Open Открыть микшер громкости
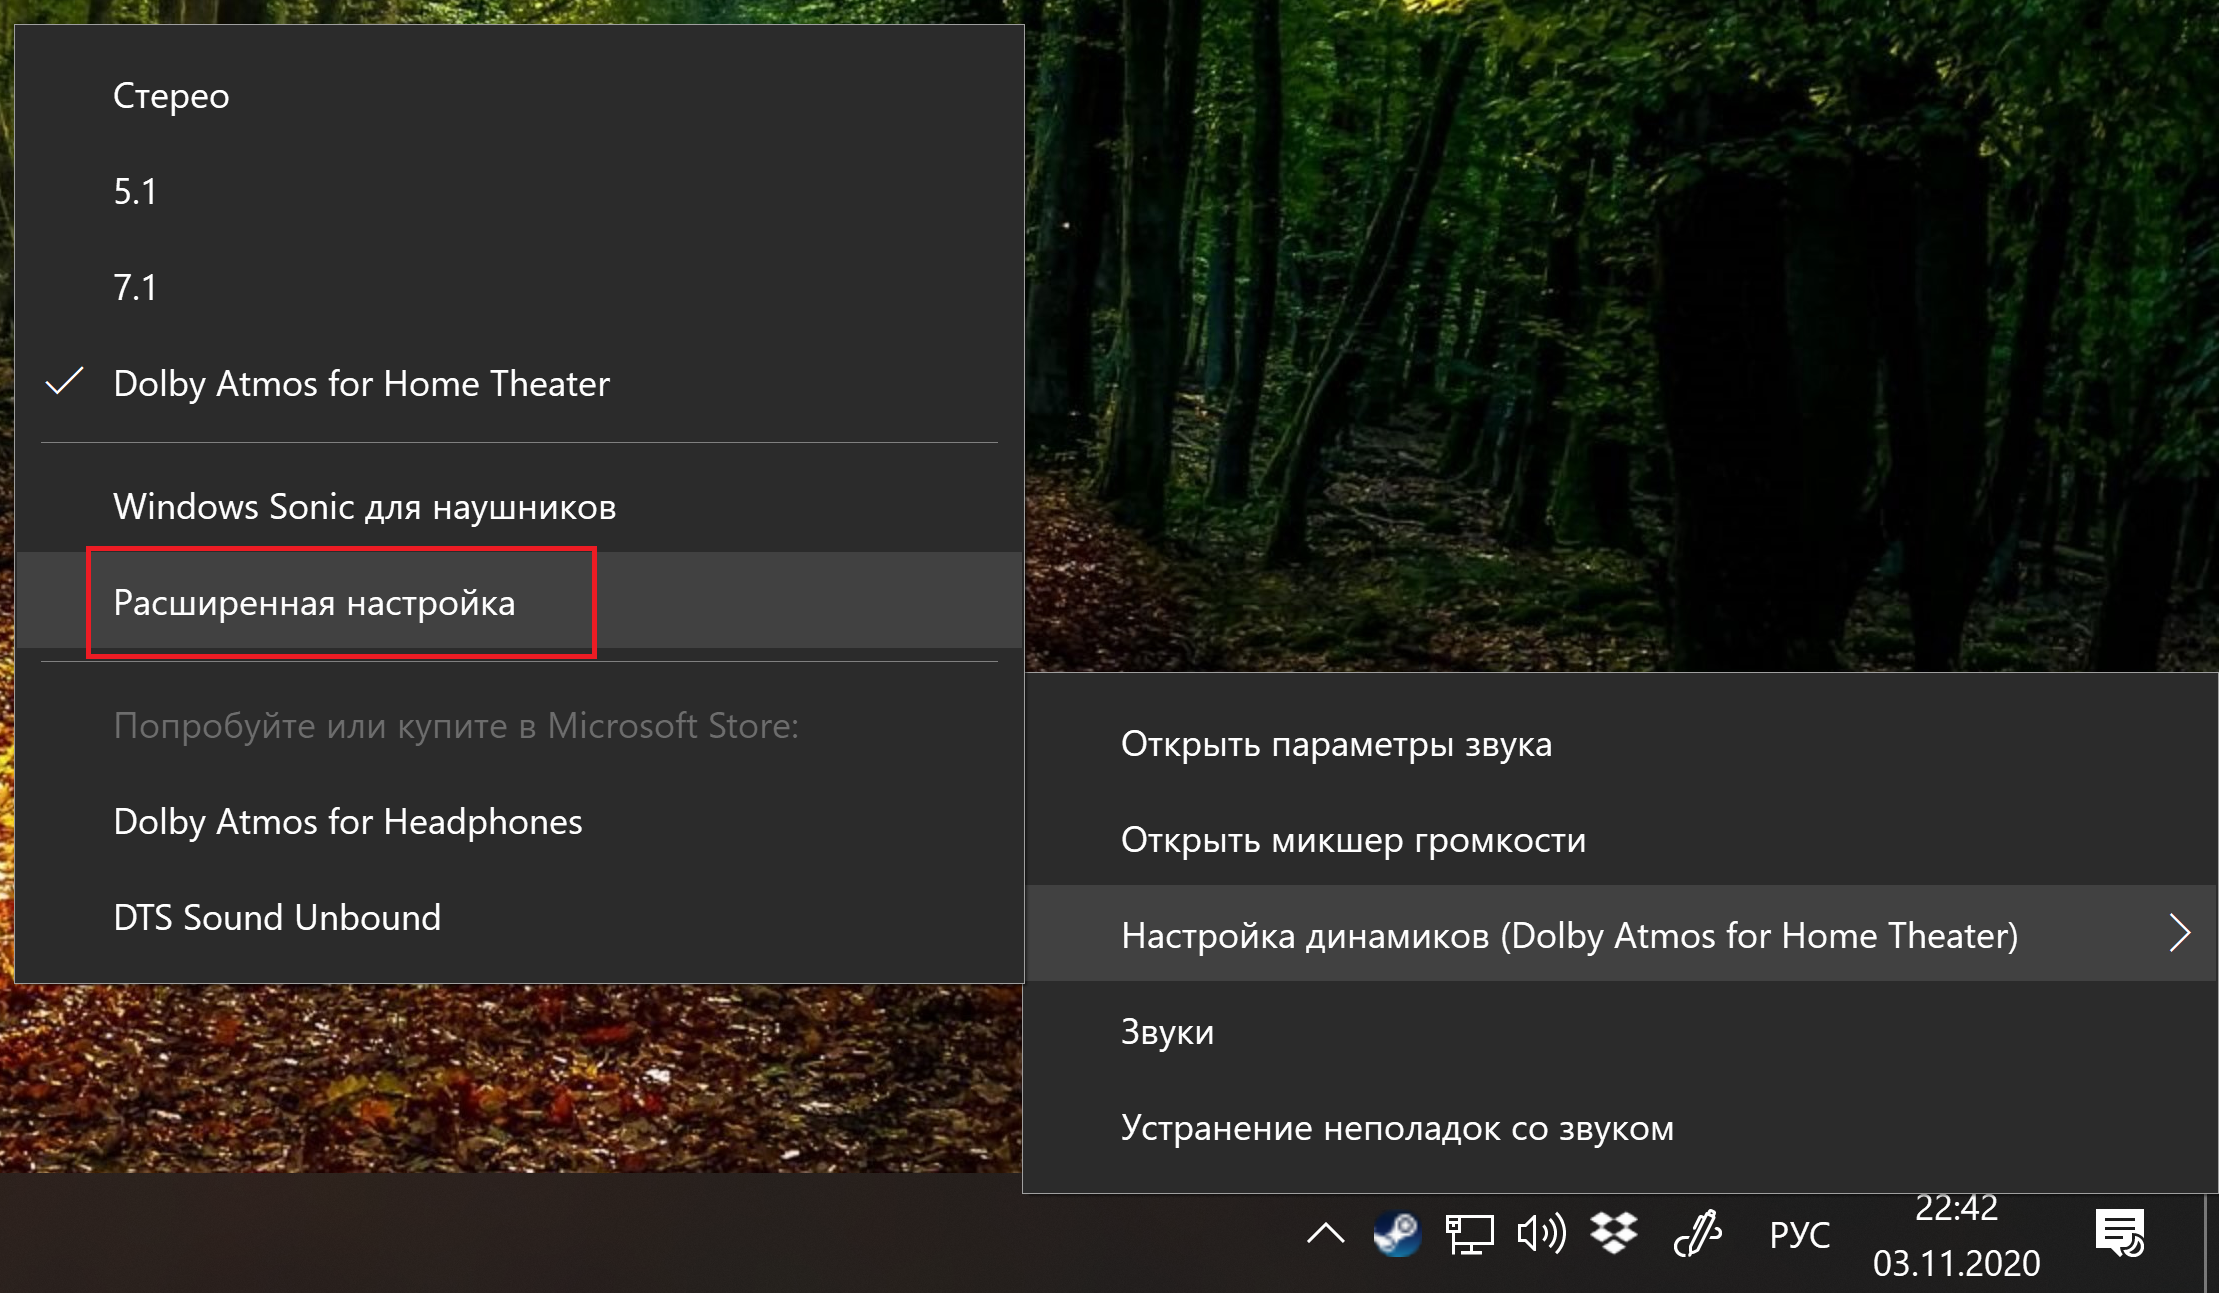 [x=1353, y=840]
